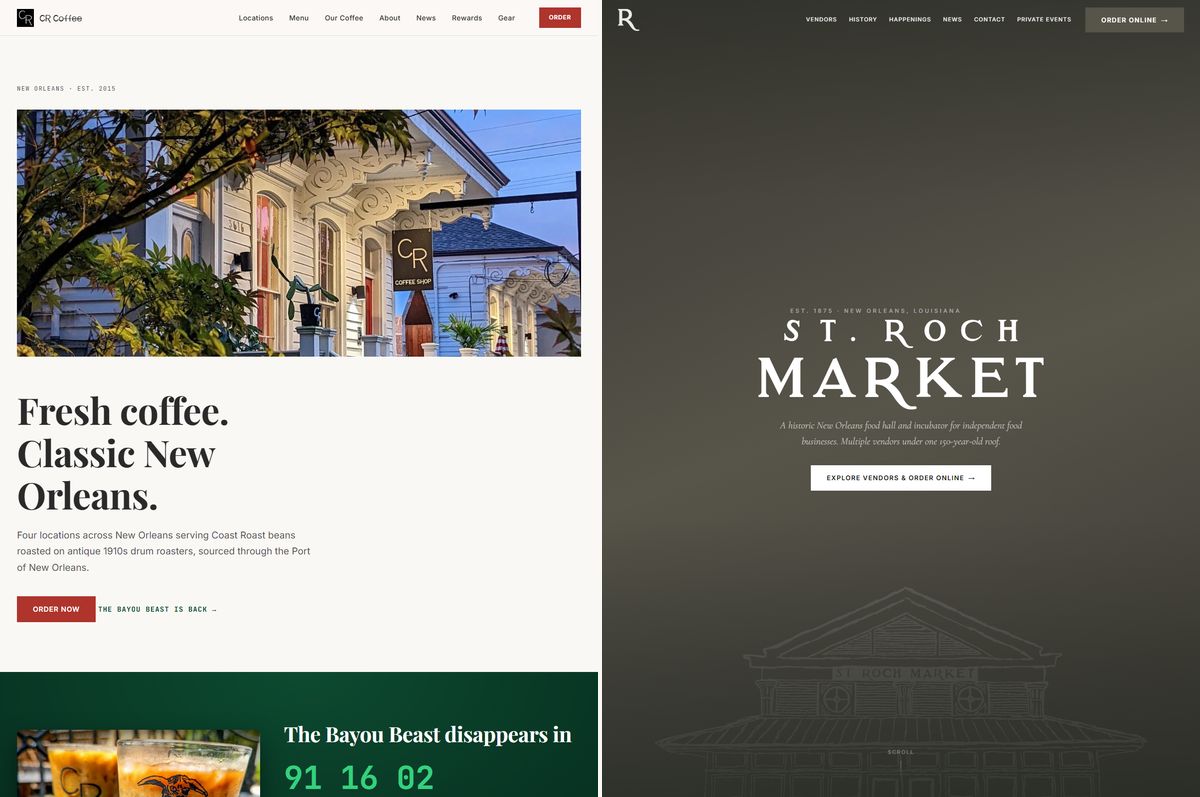Click the Bayou Beast iced drink photo
The height and width of the screenshot is (797, 1200).
coord(138,763)
